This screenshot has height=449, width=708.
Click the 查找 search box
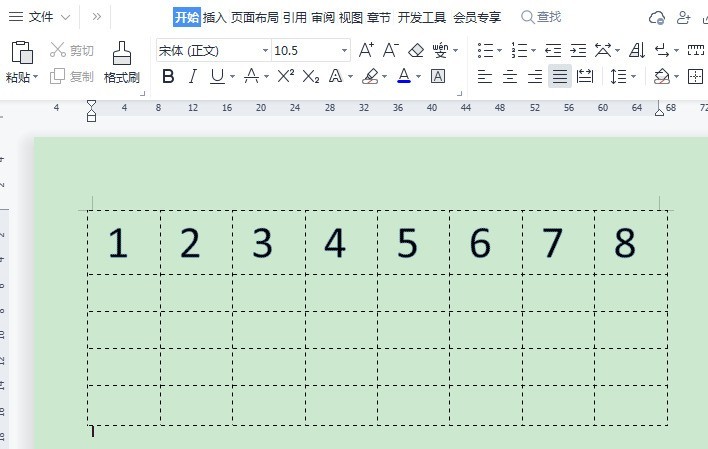pos(541,17)
